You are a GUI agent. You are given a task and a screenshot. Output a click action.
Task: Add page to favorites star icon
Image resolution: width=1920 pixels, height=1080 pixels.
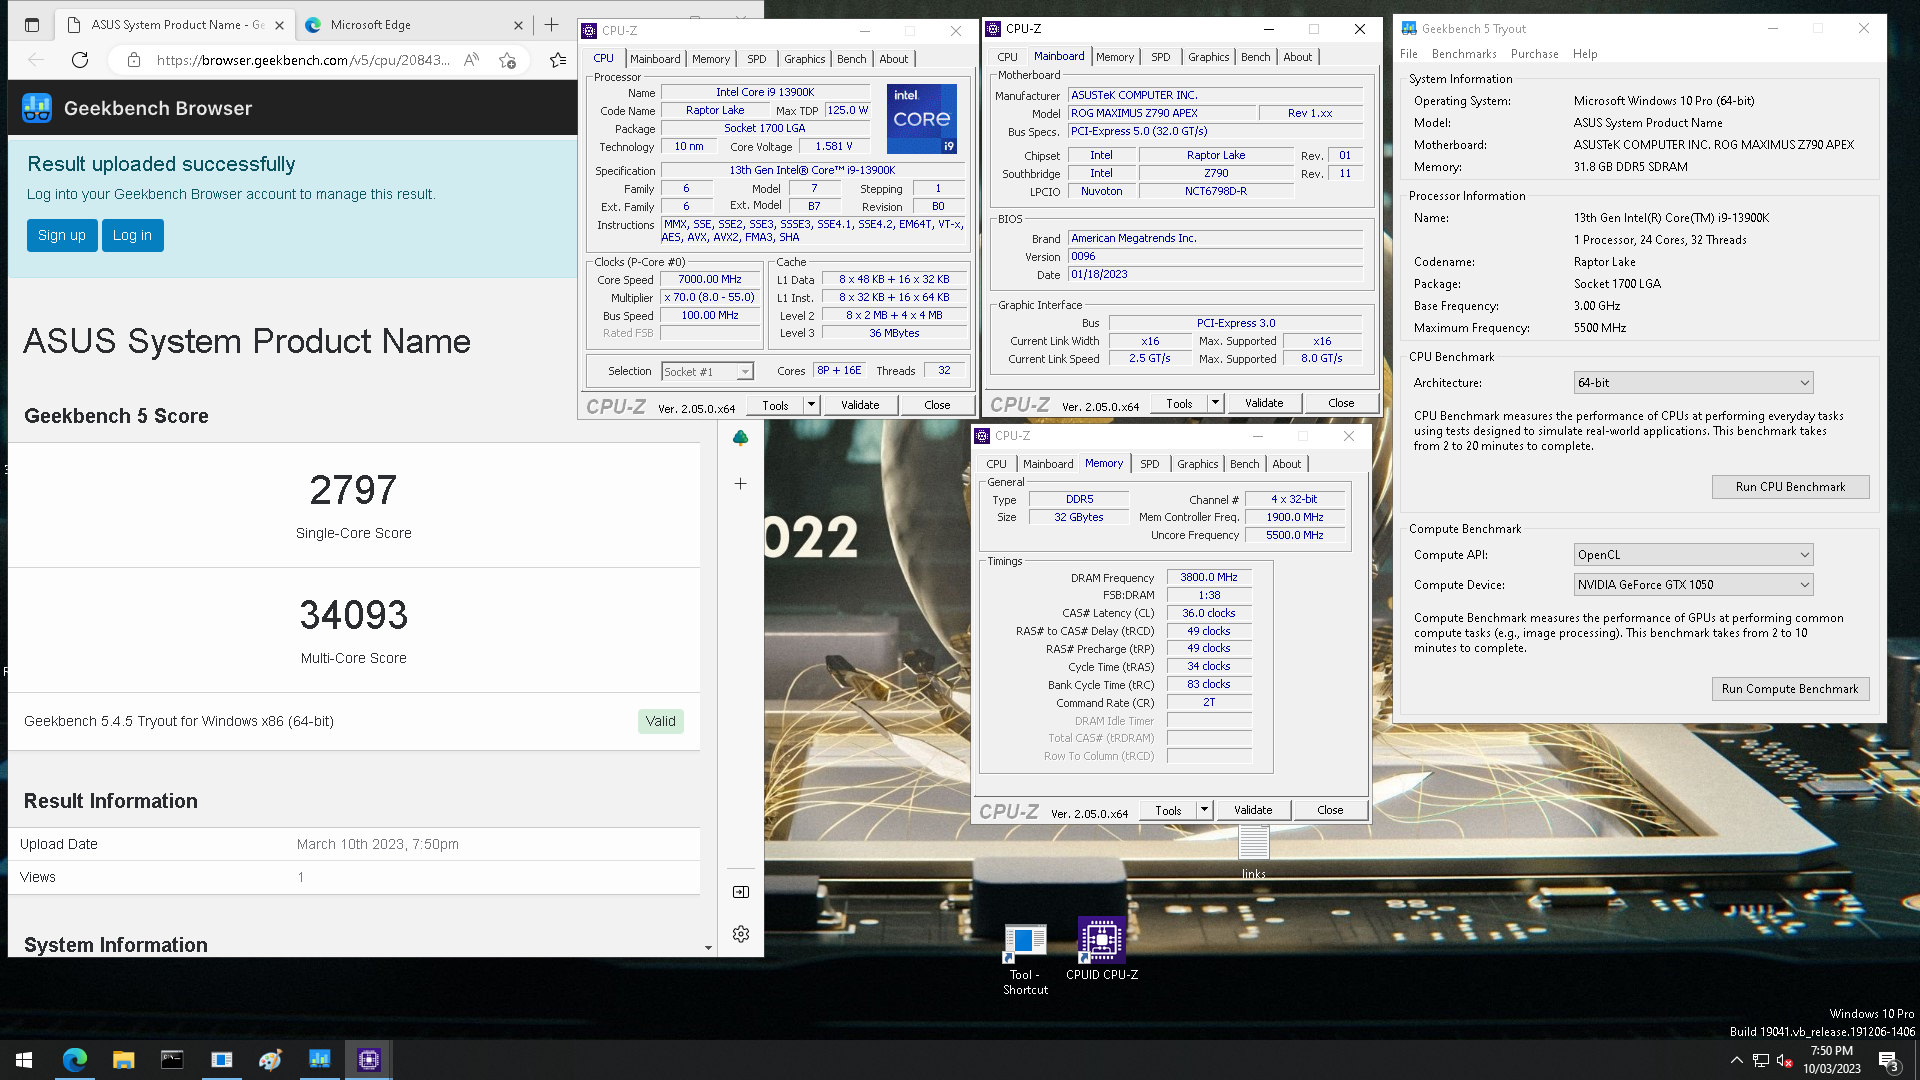[508, 60]
